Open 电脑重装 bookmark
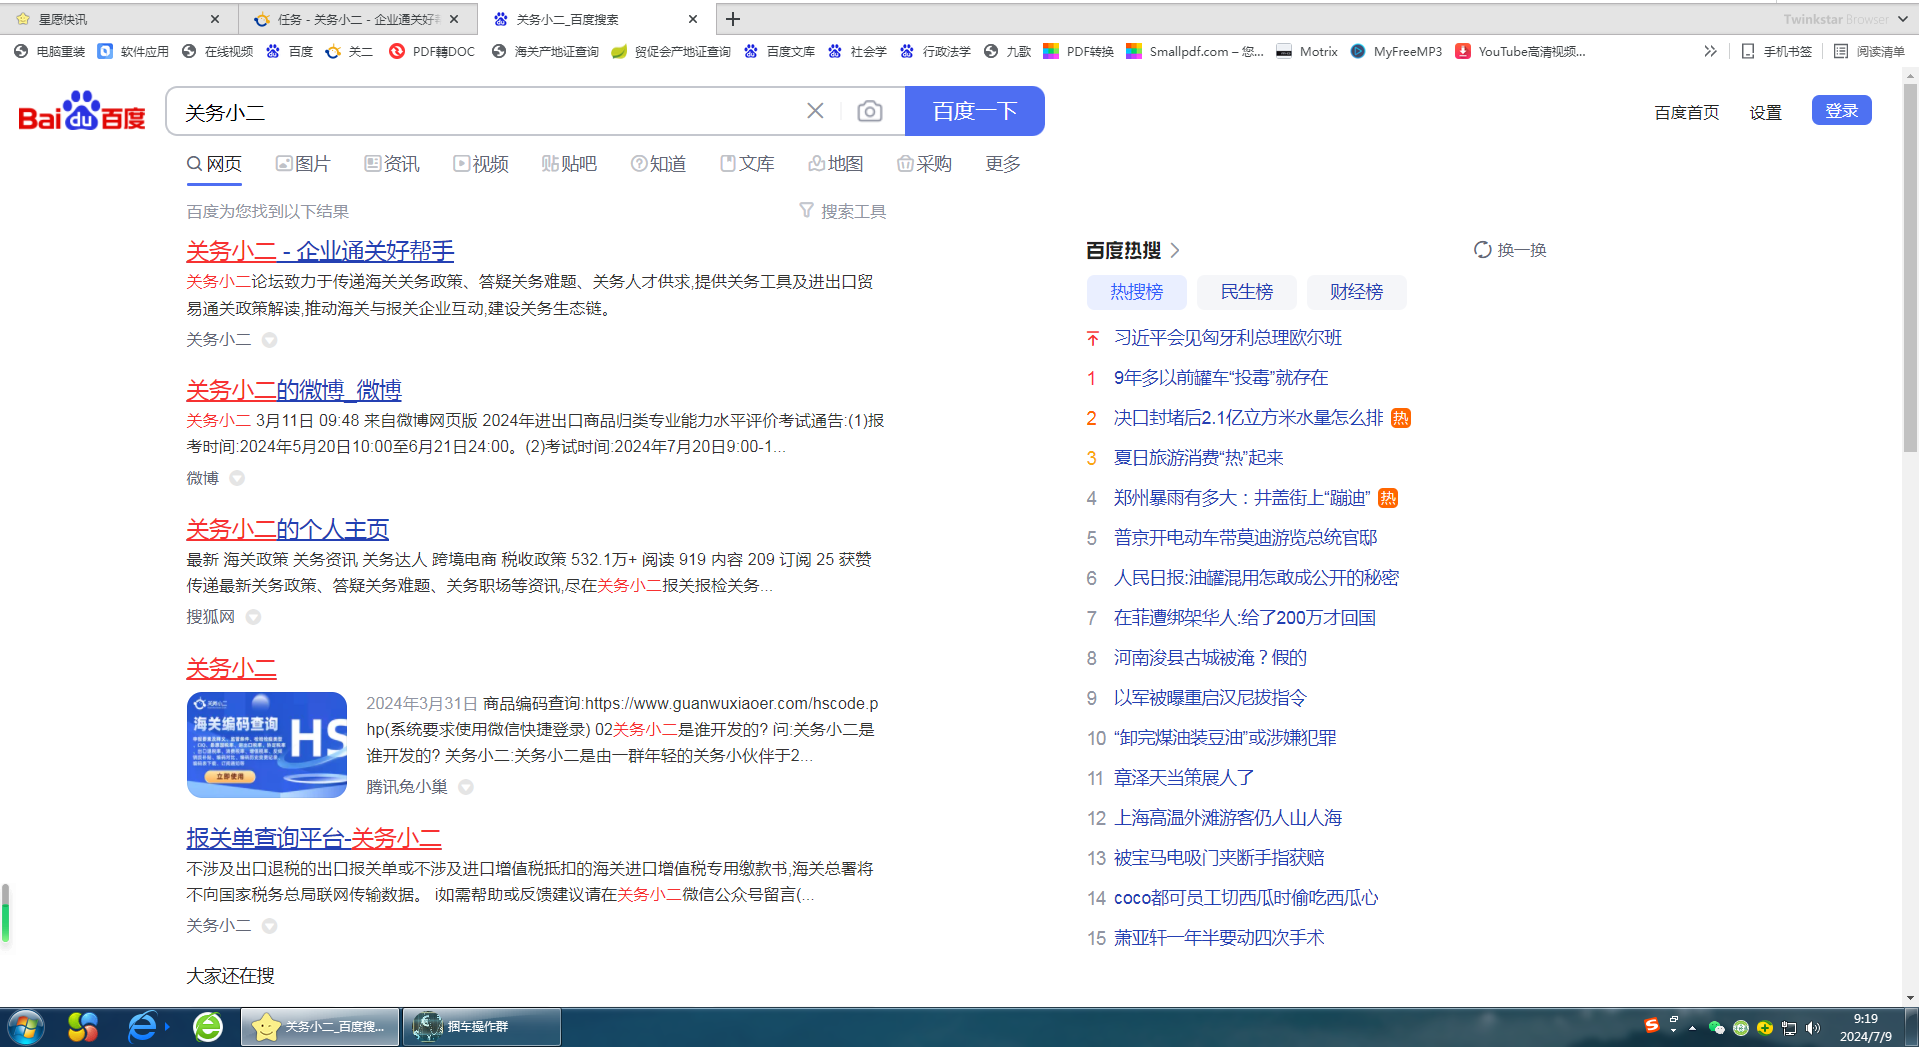The width and height of the screenshot is (1919, 1047). [50, 51]
